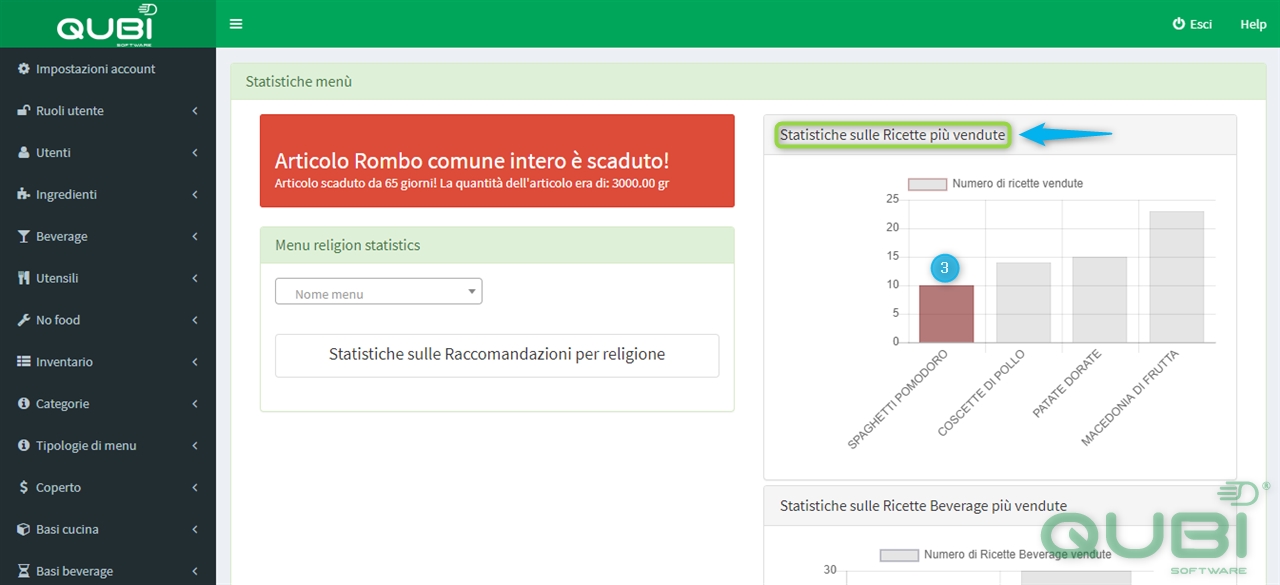Screen dimensions: 1280x585
Task: Click Statistiche sulle Raccomandazioni per religione button
Action: pyautogui.click(x=497, y=355)
